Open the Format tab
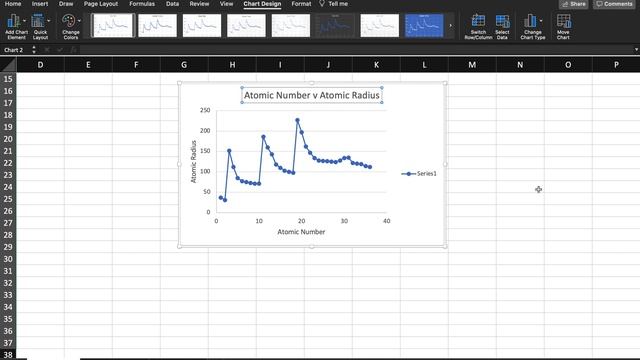 point(301,4)
